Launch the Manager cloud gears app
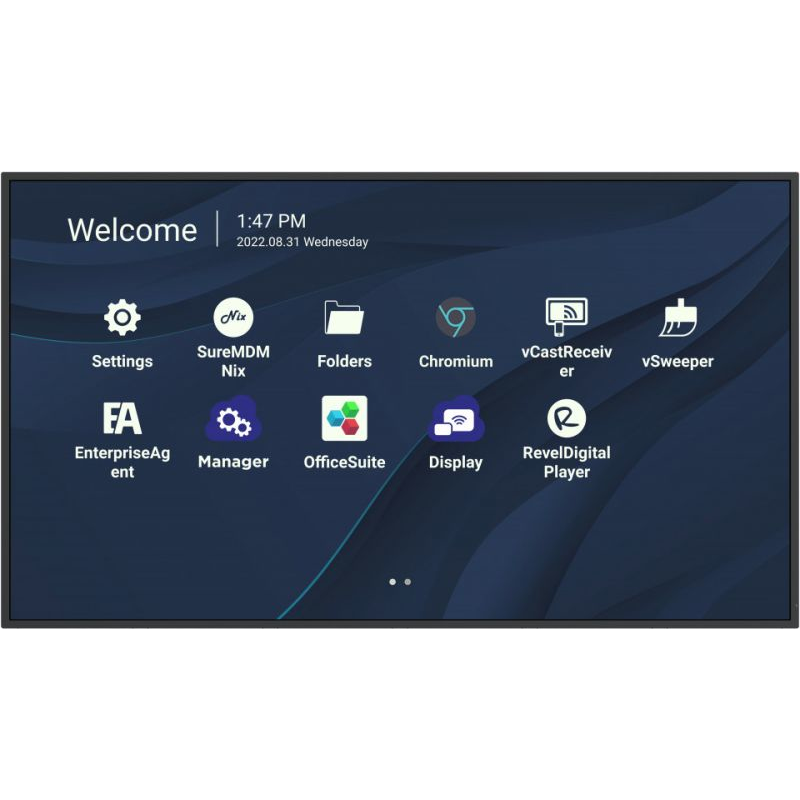Viewport: 800px width, 800px height. click(x=233, y=418)
